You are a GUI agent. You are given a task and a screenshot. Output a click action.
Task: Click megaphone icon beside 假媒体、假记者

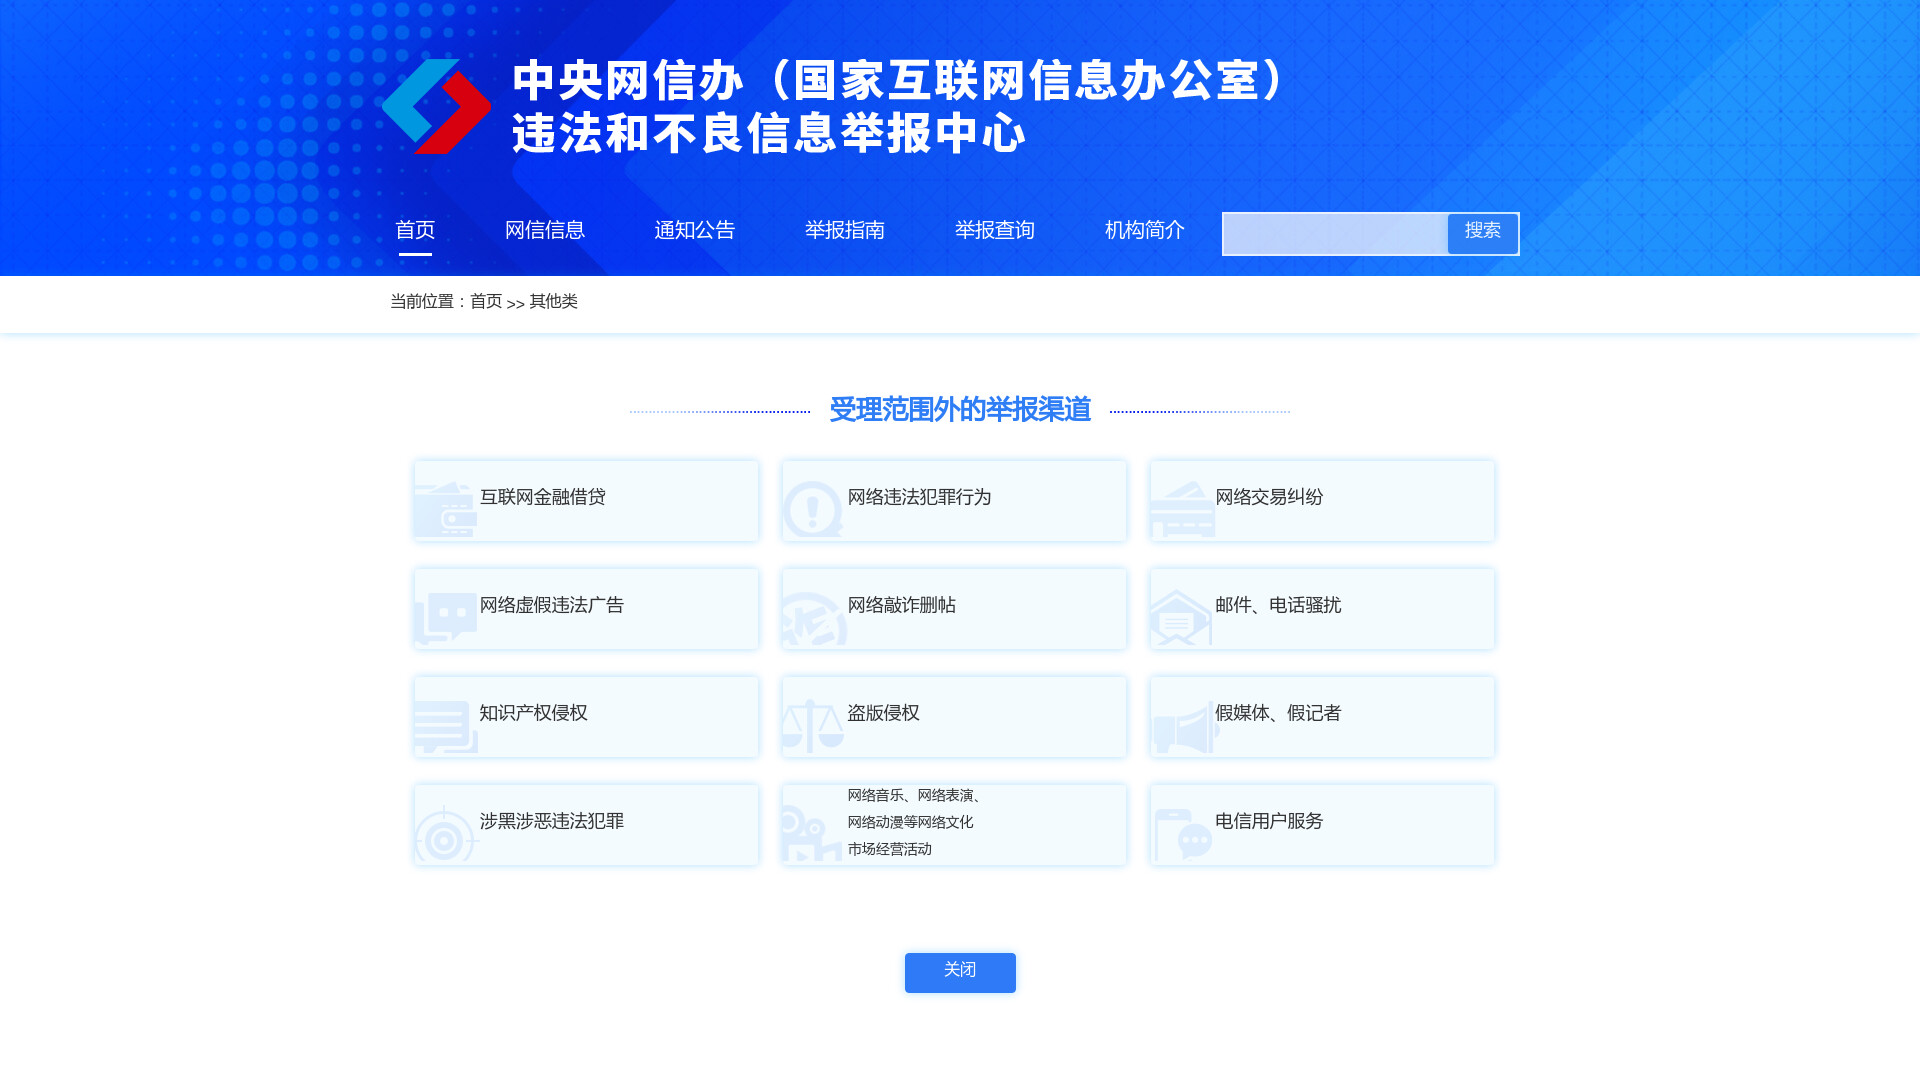(1185, 727)
